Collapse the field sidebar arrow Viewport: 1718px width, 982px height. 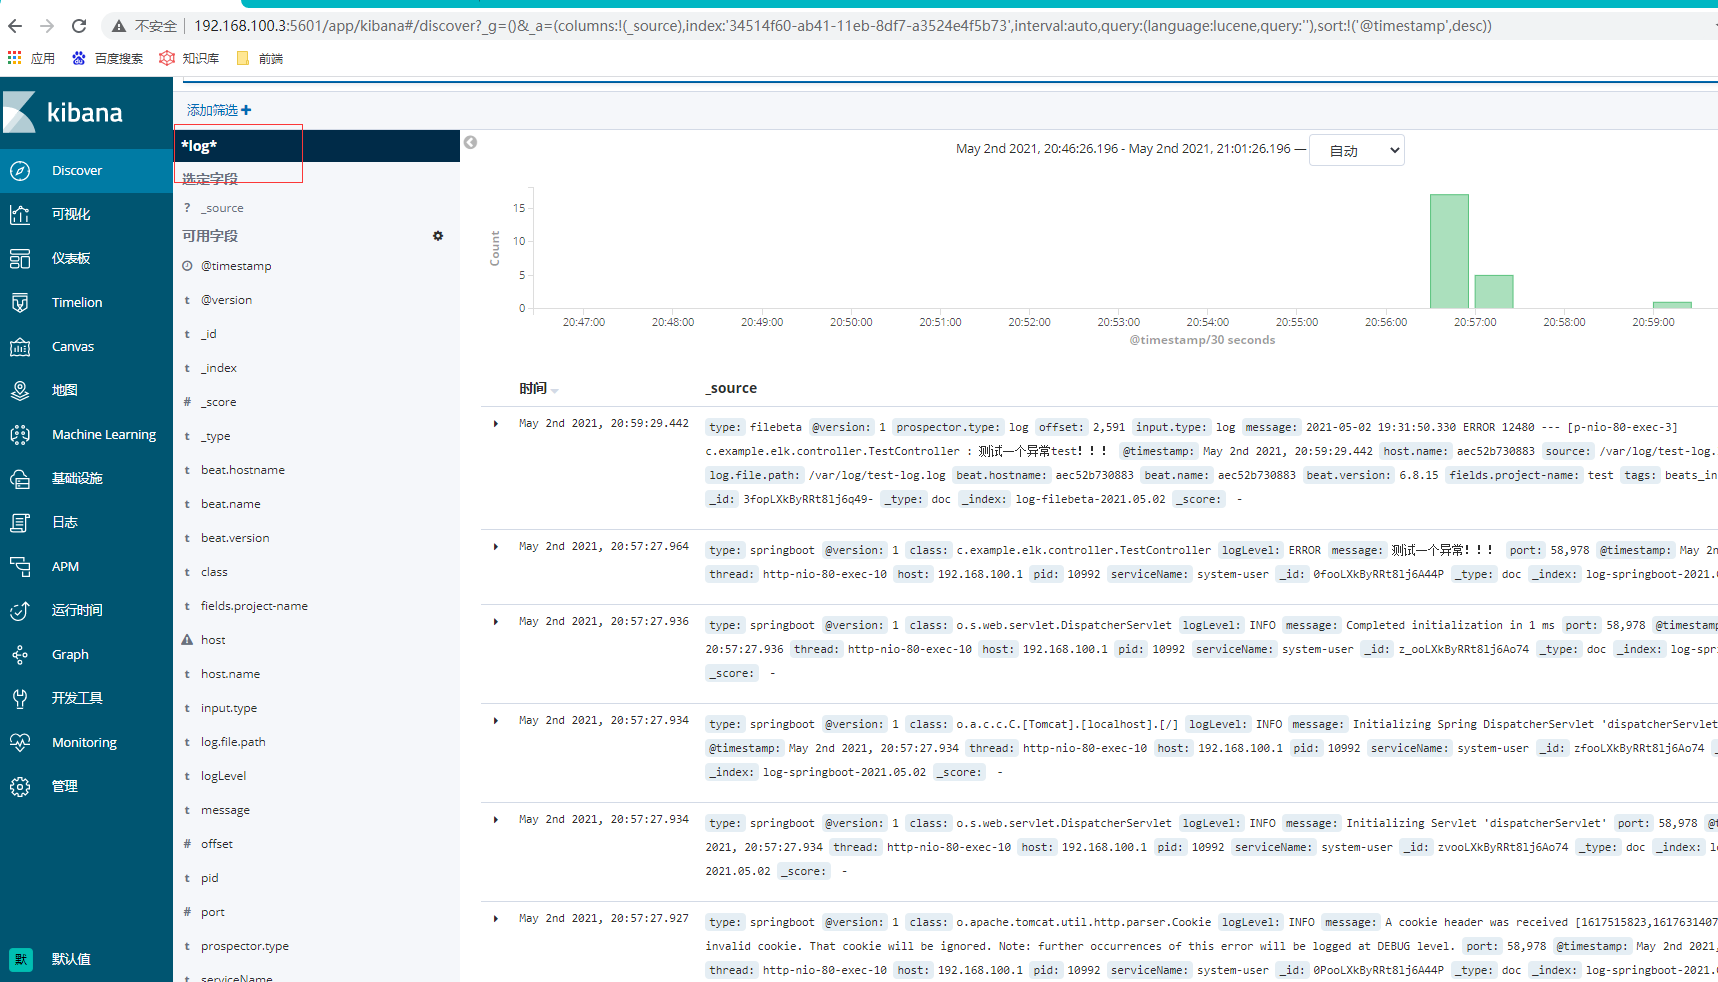(470, 143)
